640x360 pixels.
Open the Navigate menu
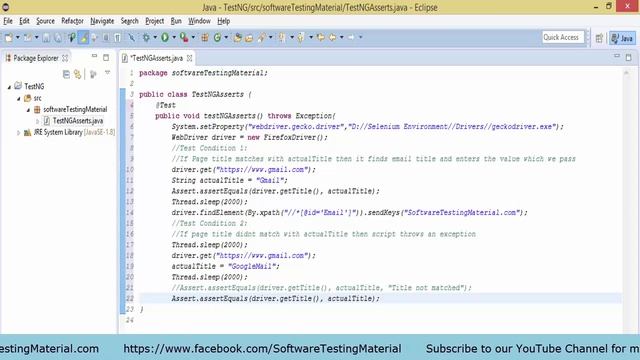pyautogui.click(x=102, y=21)
